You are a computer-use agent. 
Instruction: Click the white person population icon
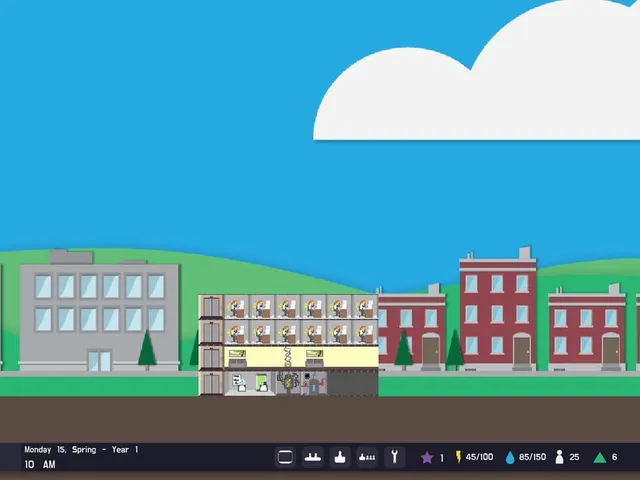560,457
